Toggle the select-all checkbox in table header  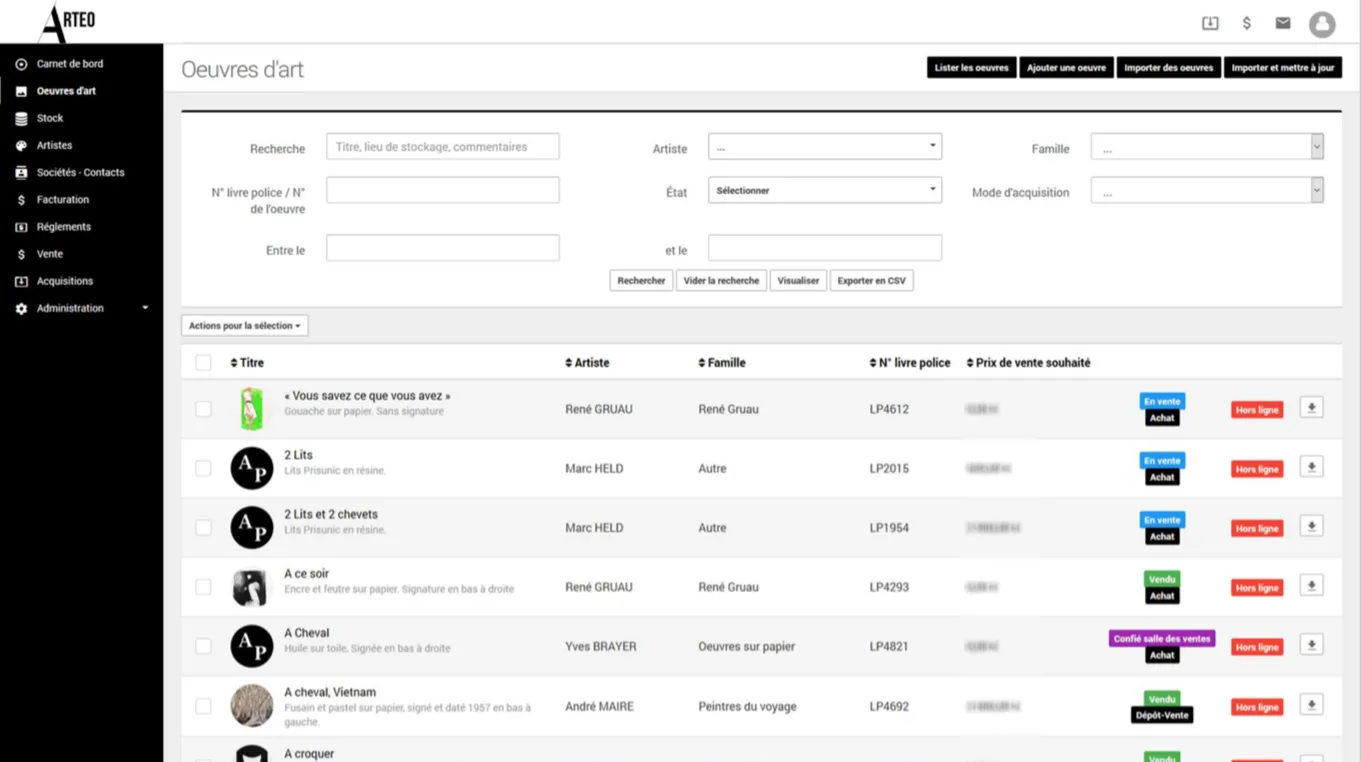coord(203,363)
